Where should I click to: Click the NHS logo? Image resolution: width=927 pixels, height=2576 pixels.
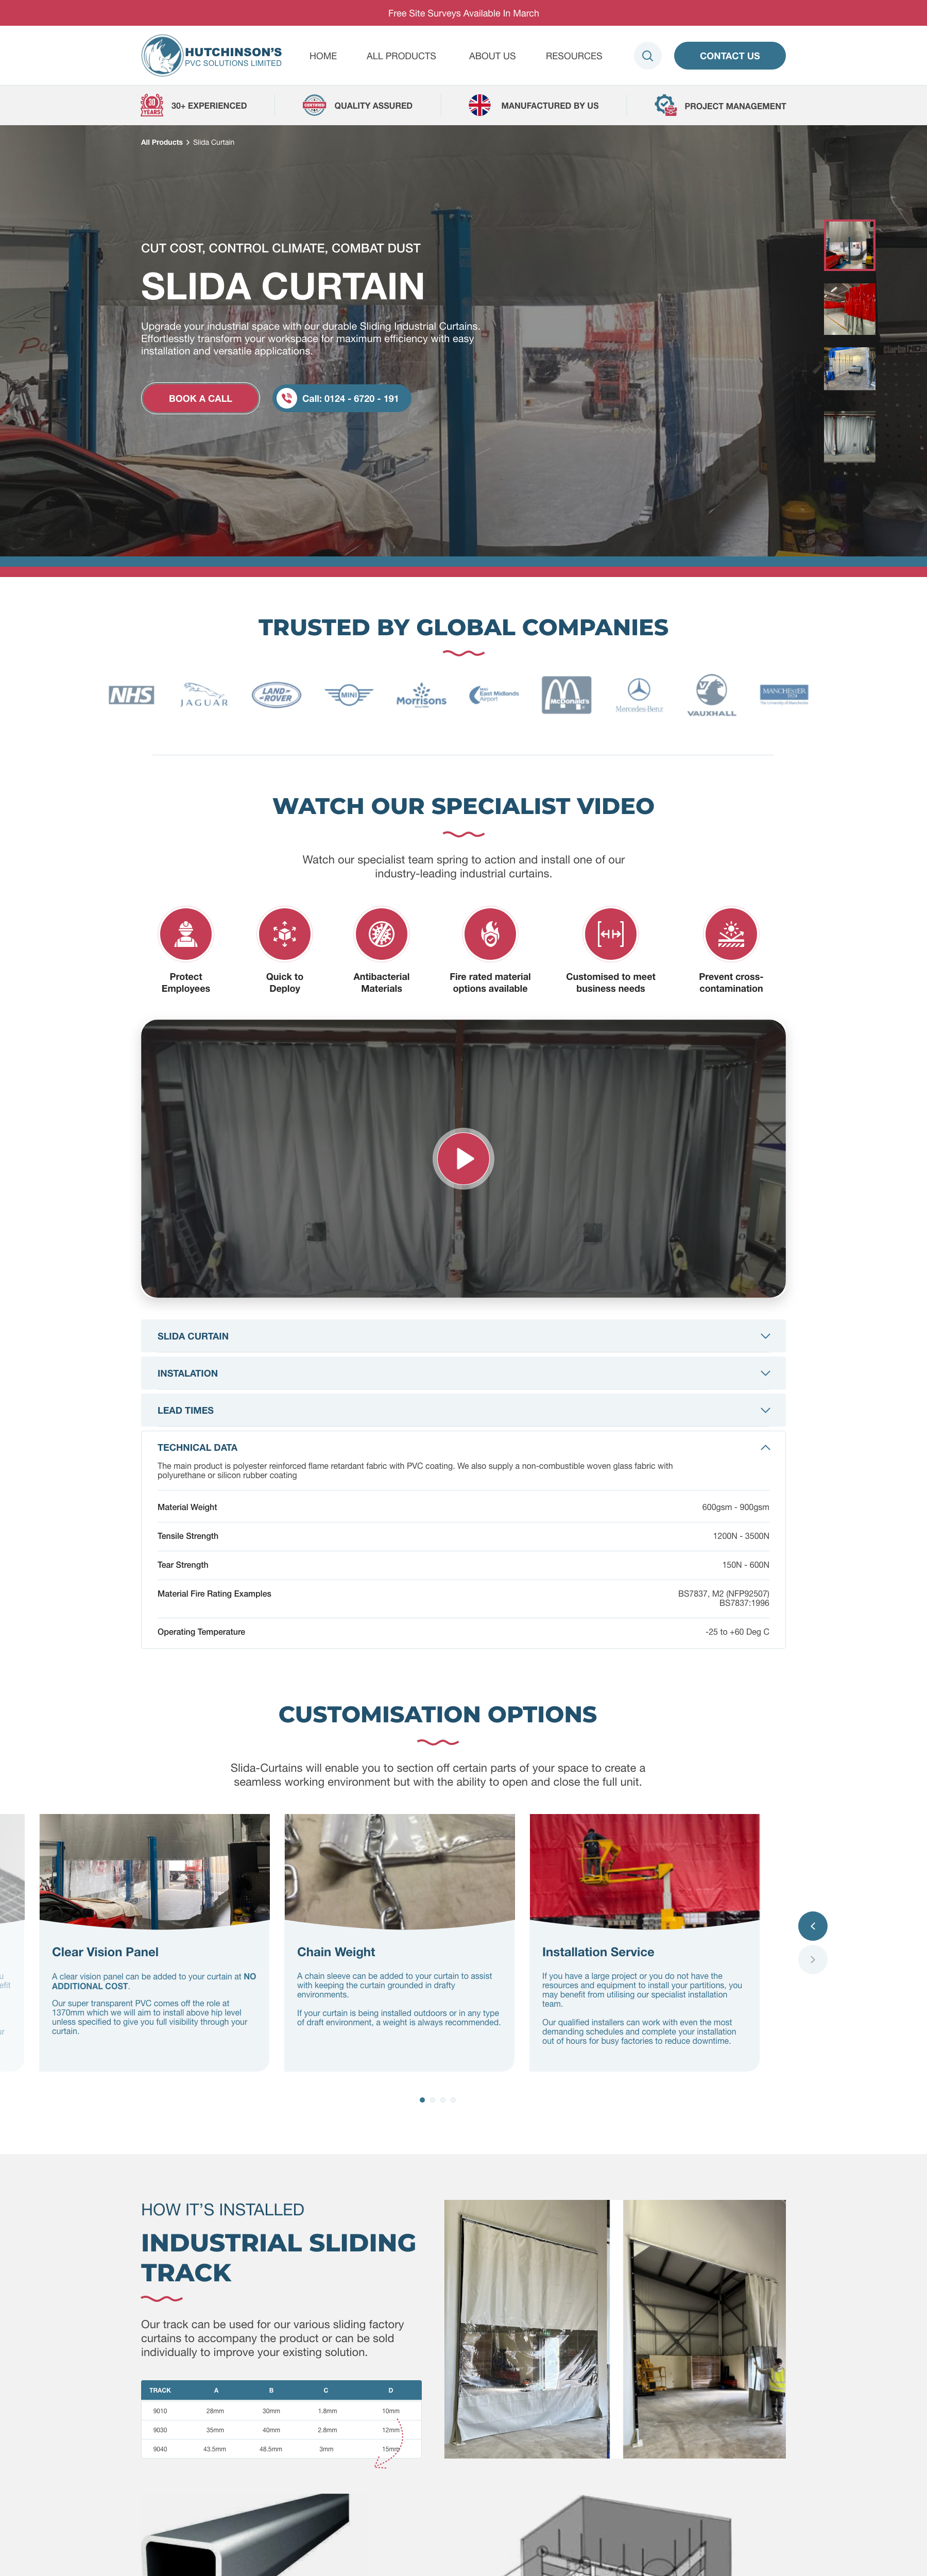(131, 695)
